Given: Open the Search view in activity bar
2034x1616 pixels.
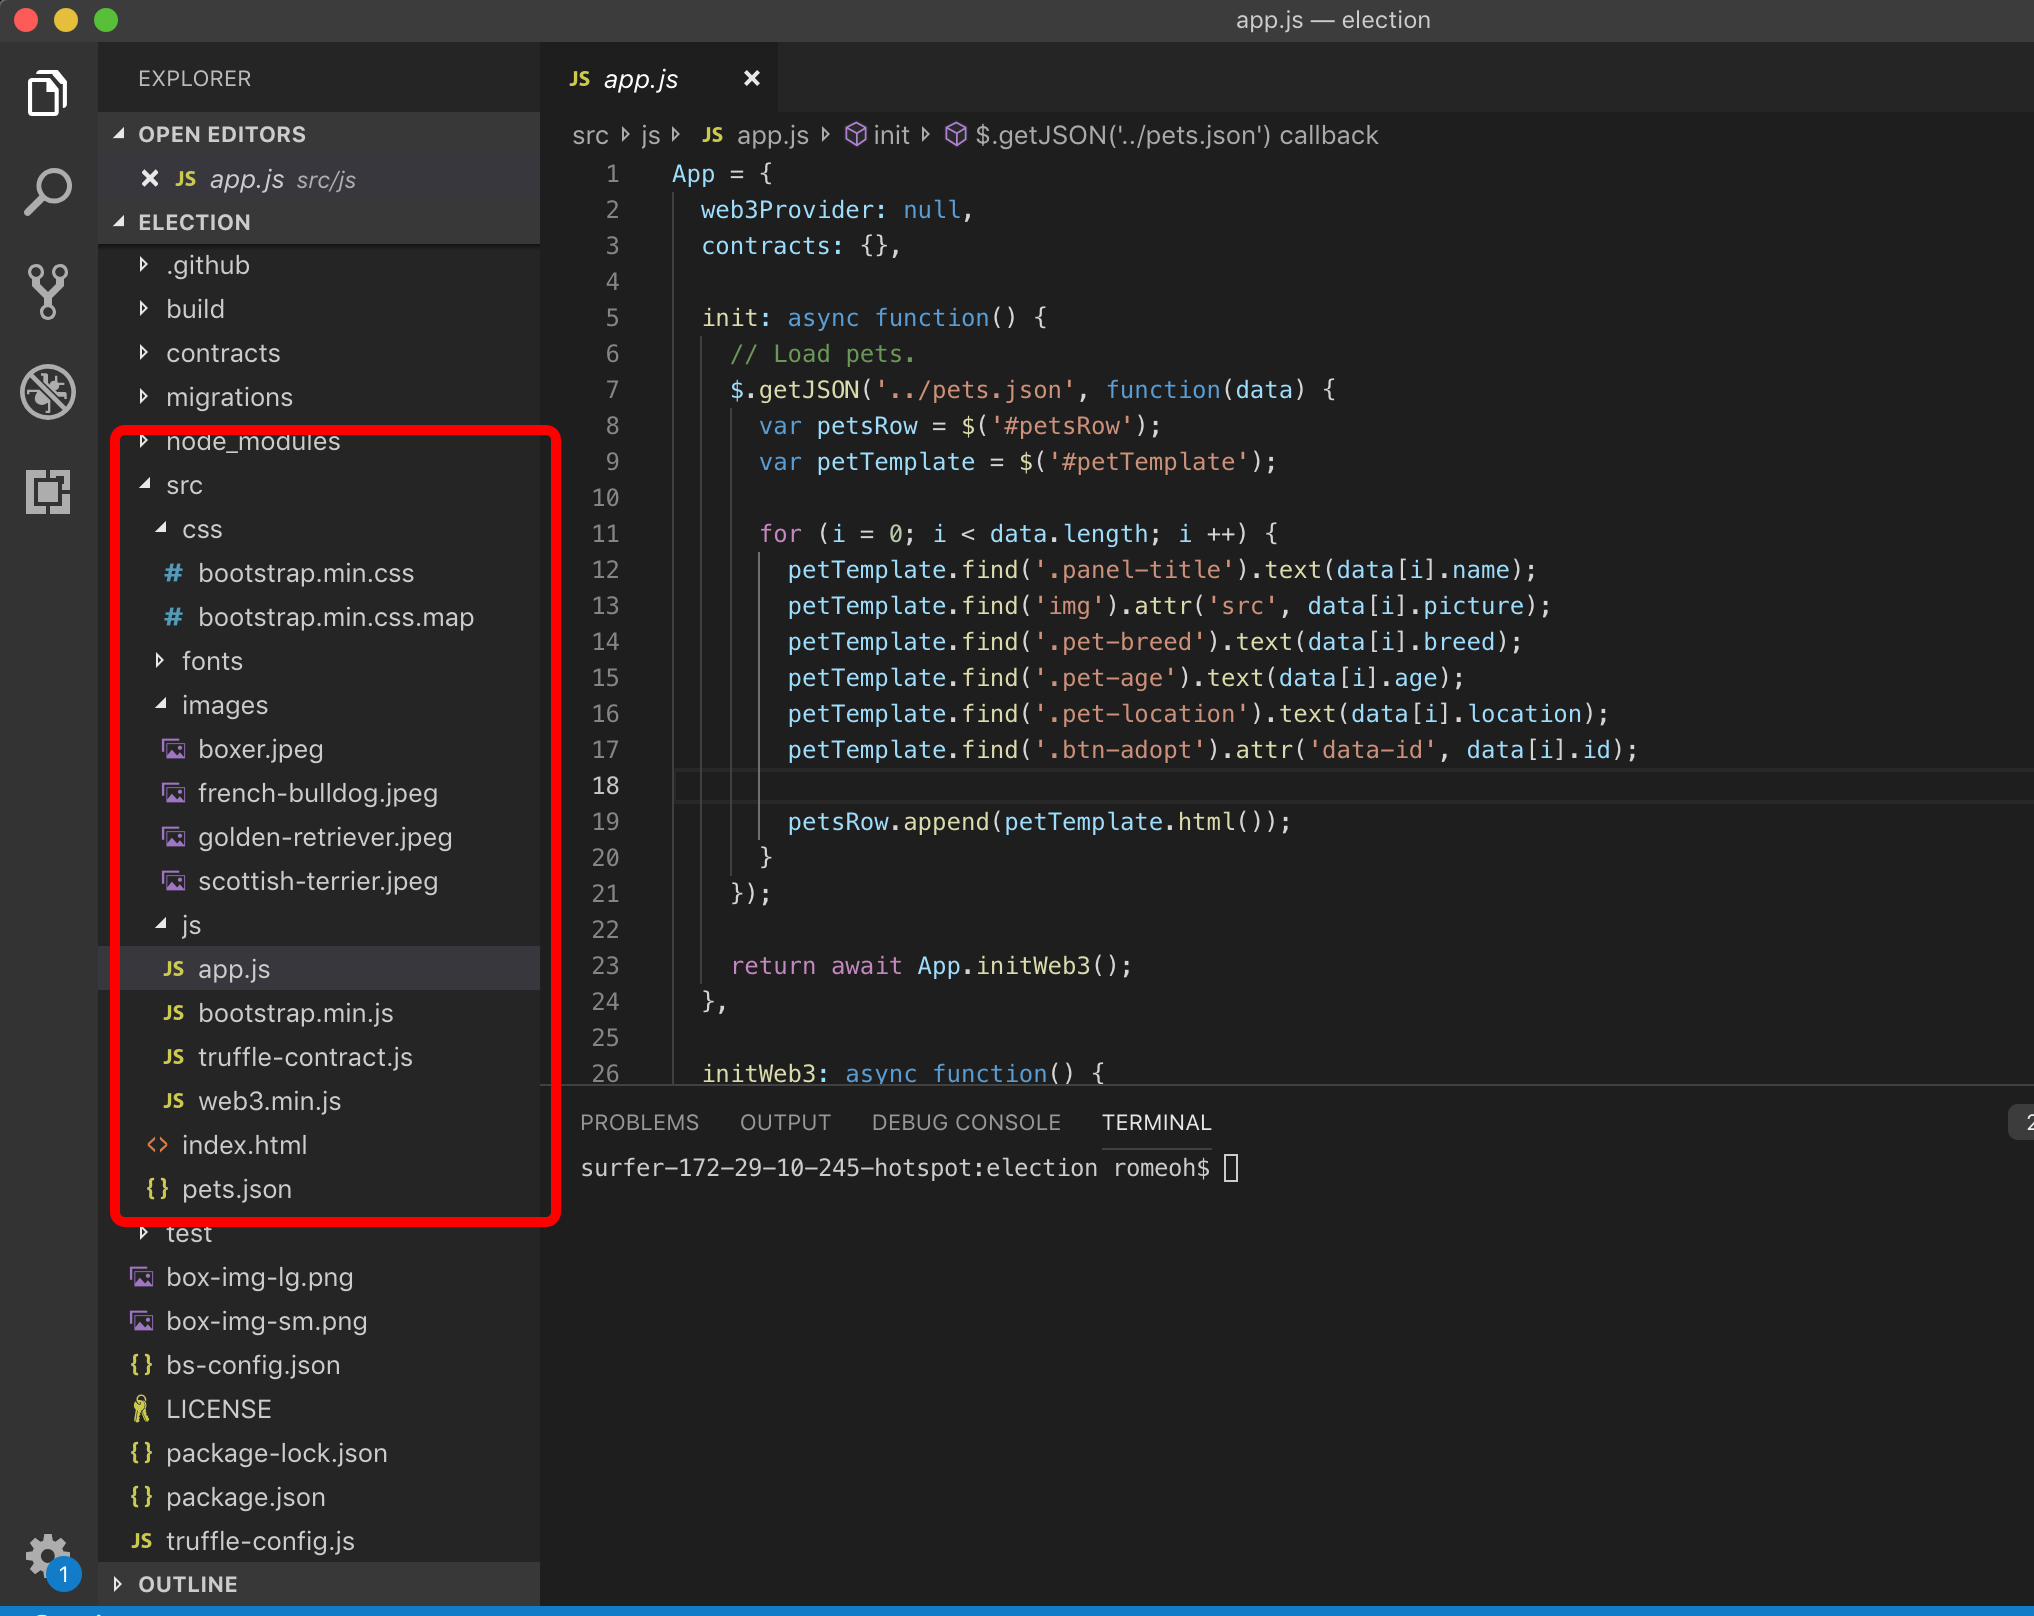Looking at the screenshot, I should (x=47, y=191).
